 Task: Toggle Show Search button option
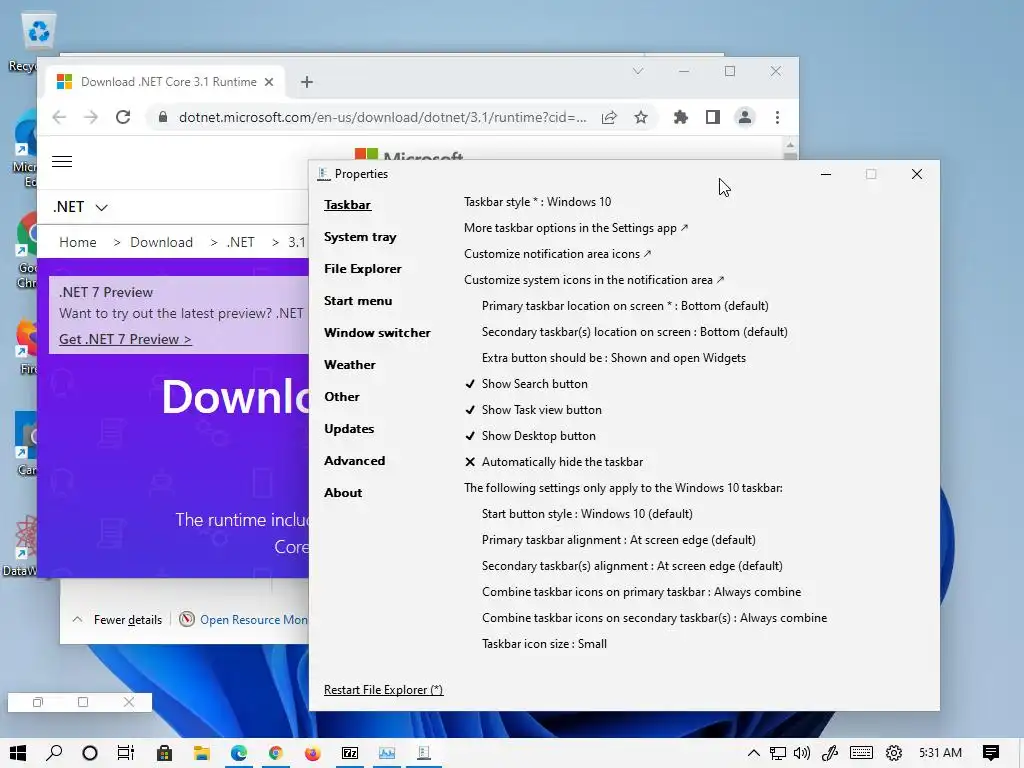click(526, 384)
